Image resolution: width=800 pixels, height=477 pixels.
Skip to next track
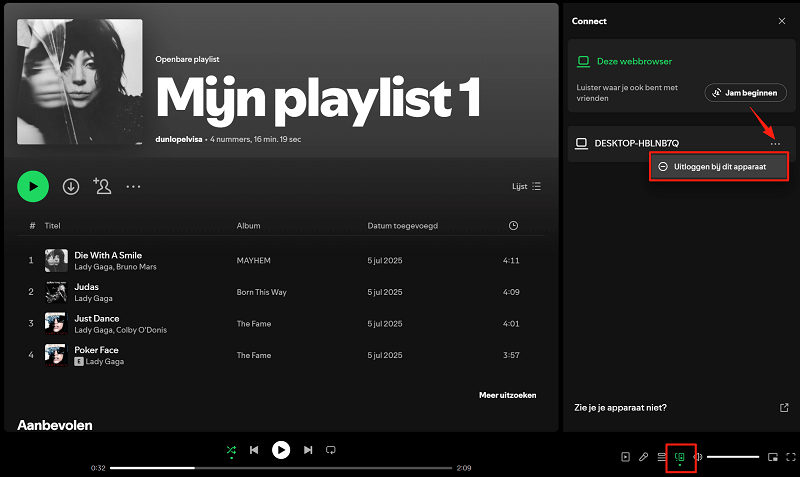308,450
